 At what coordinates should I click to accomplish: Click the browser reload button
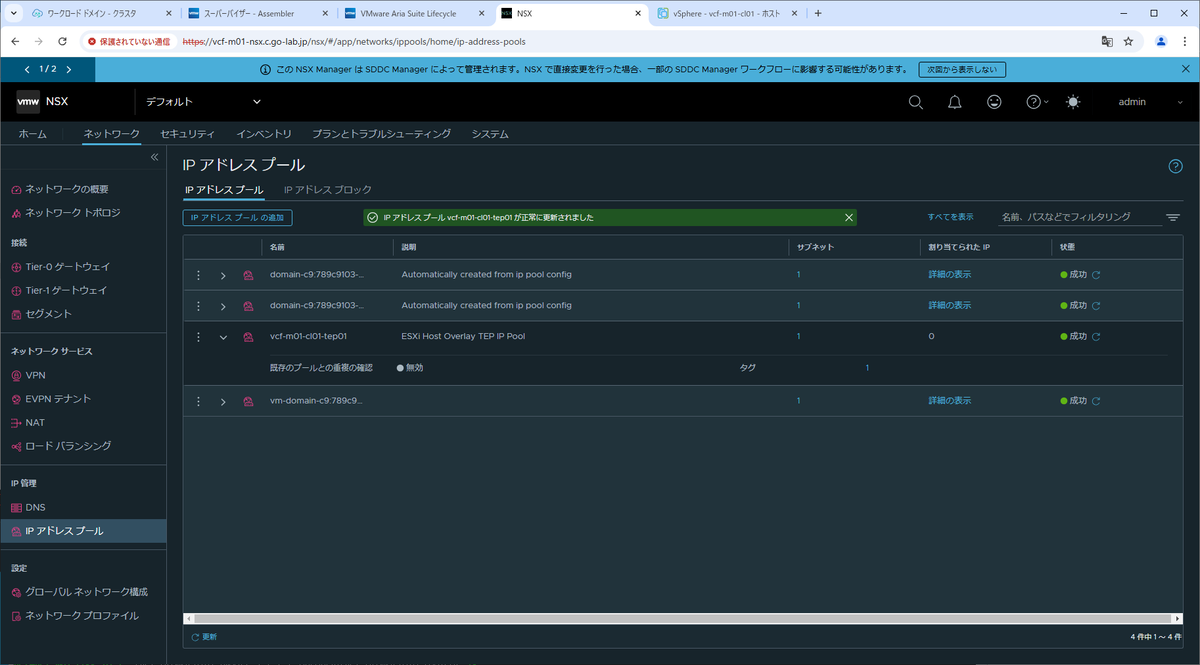point(63,42)
